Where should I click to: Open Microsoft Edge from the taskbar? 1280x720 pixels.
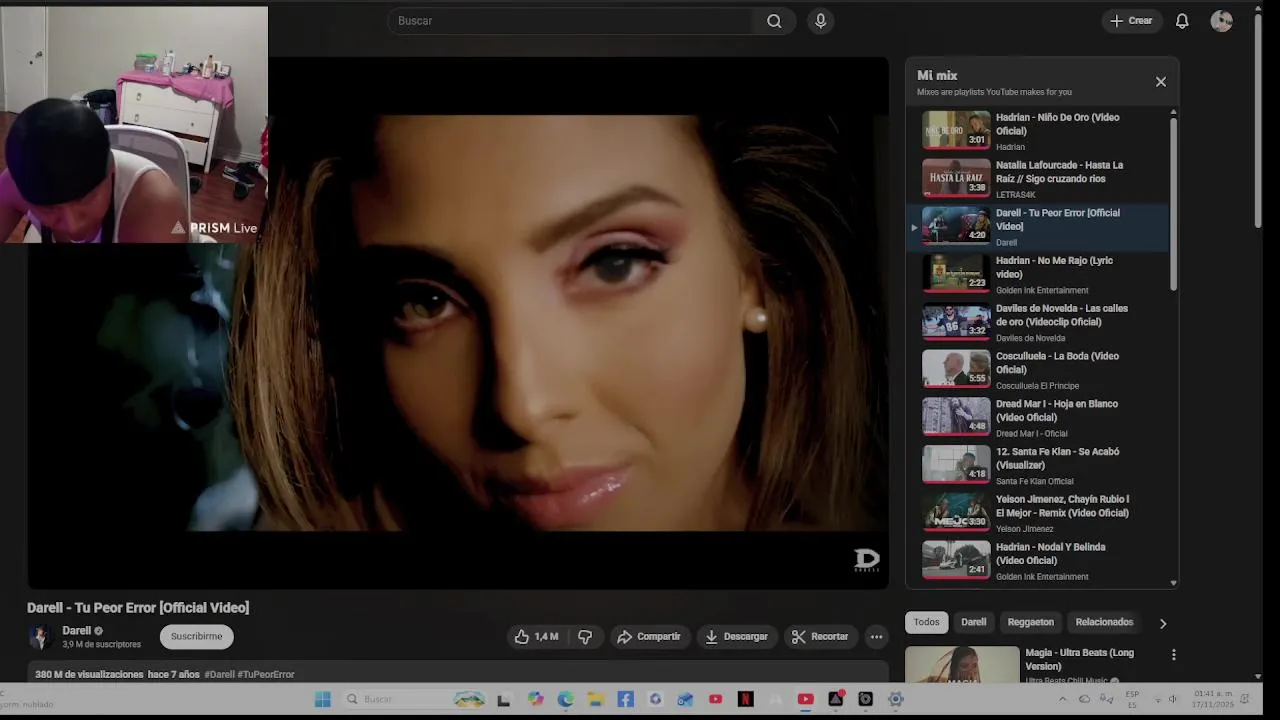565,700
